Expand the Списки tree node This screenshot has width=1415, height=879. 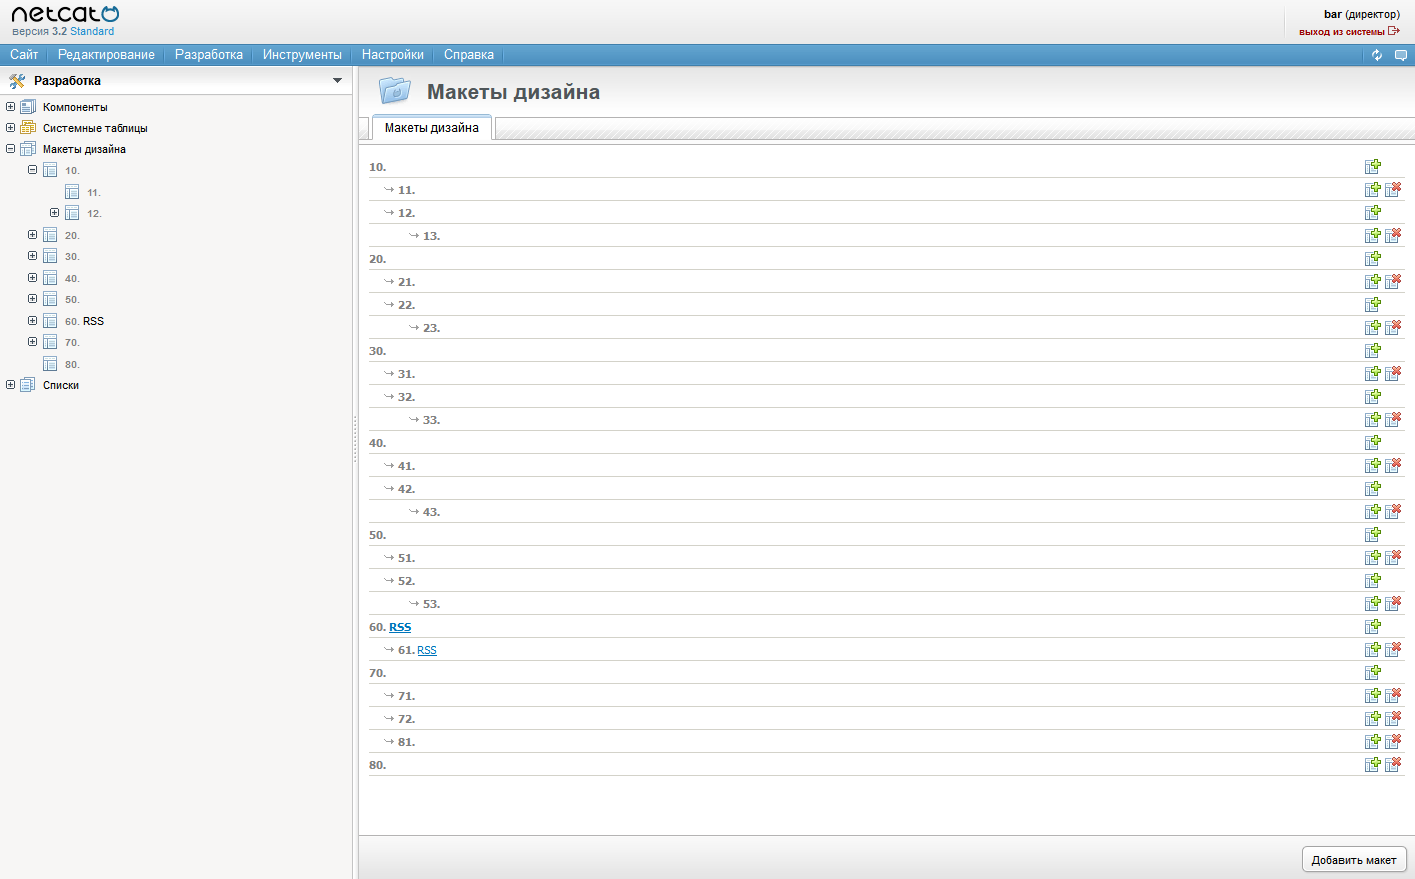[11, 385]
